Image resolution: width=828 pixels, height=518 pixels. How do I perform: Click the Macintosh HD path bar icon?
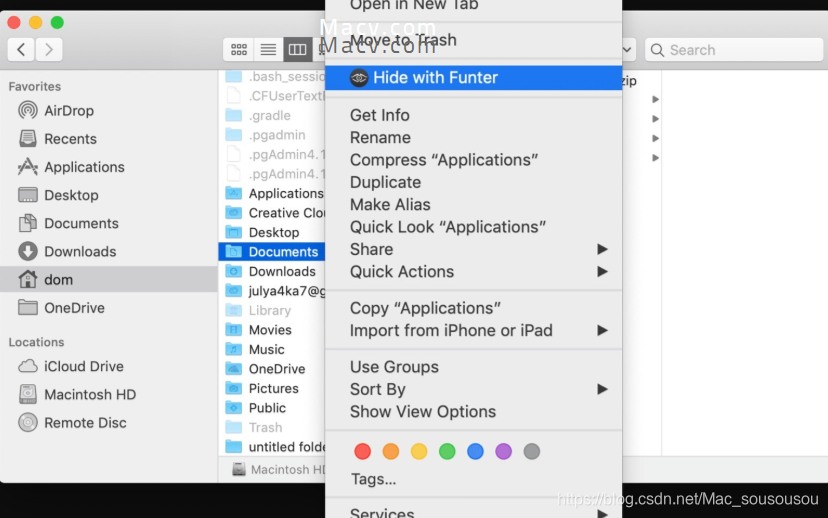239,469
